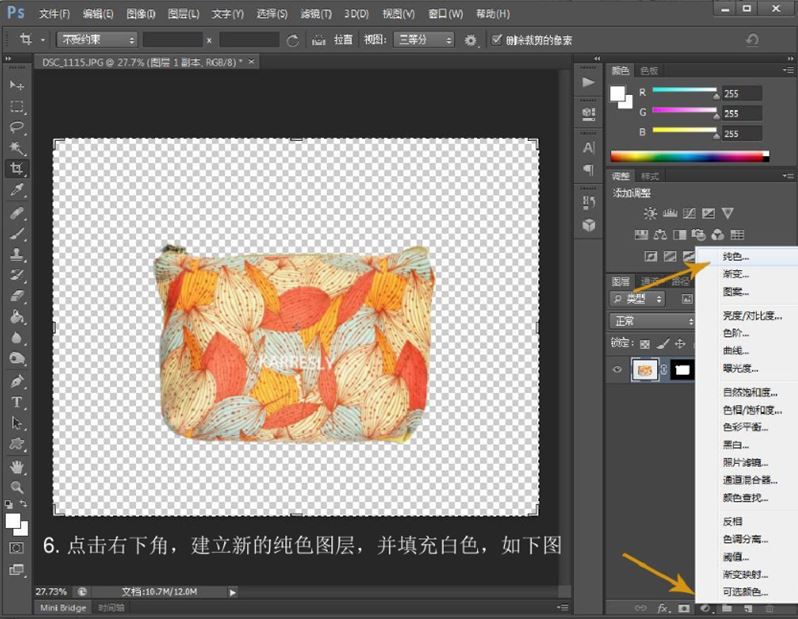This screenshot has width=798, height=619.
Task: Choose 纯色... from the adjustment menu
Action: tap(736, 258)
